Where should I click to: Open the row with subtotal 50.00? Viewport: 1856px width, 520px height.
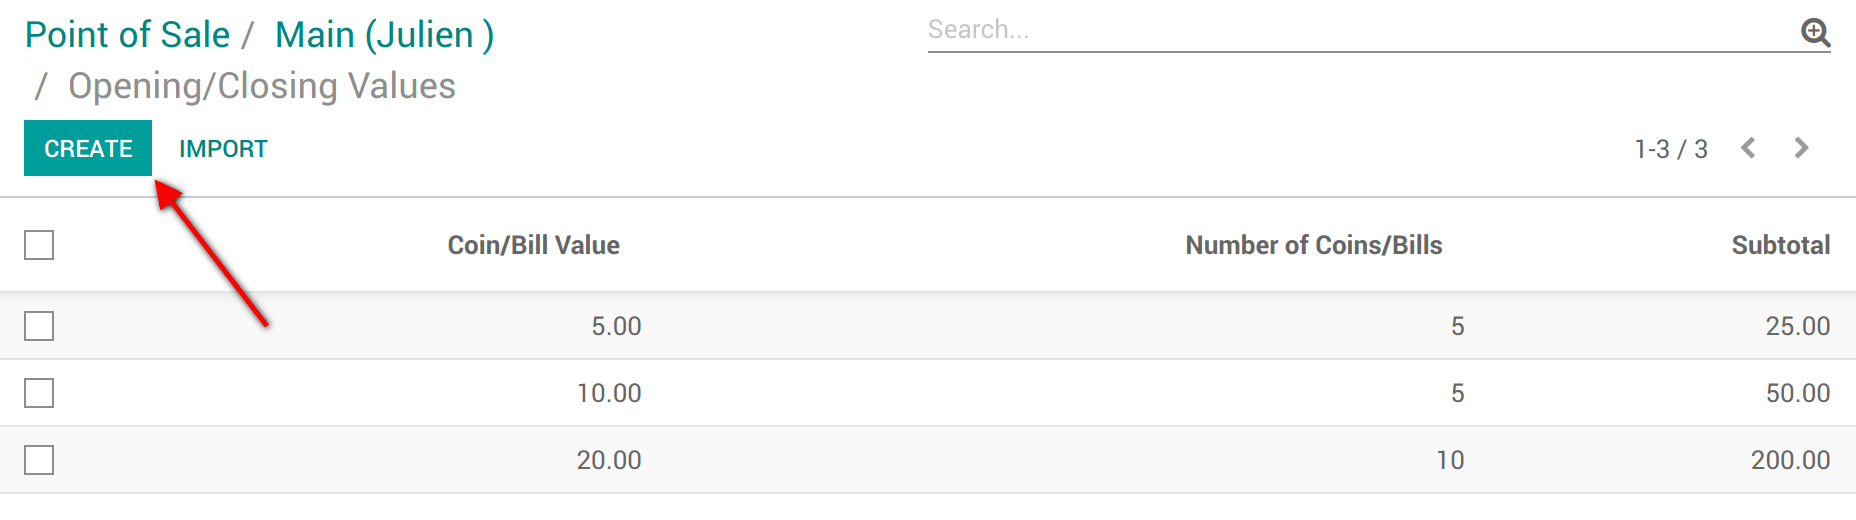click(1797, 393)
